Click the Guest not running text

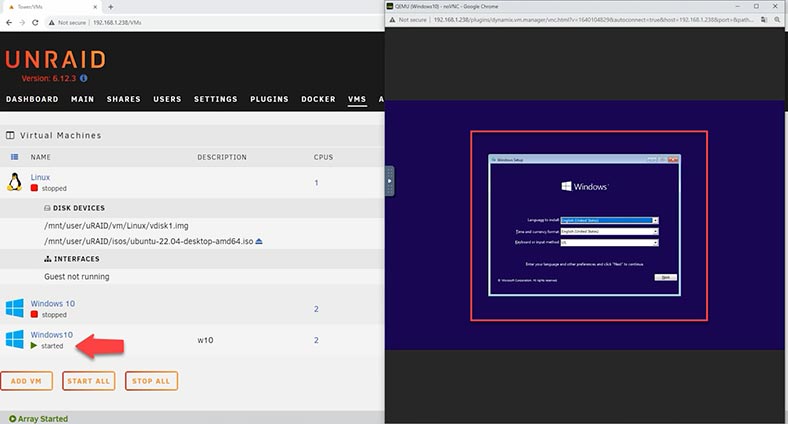coord(76,276)
